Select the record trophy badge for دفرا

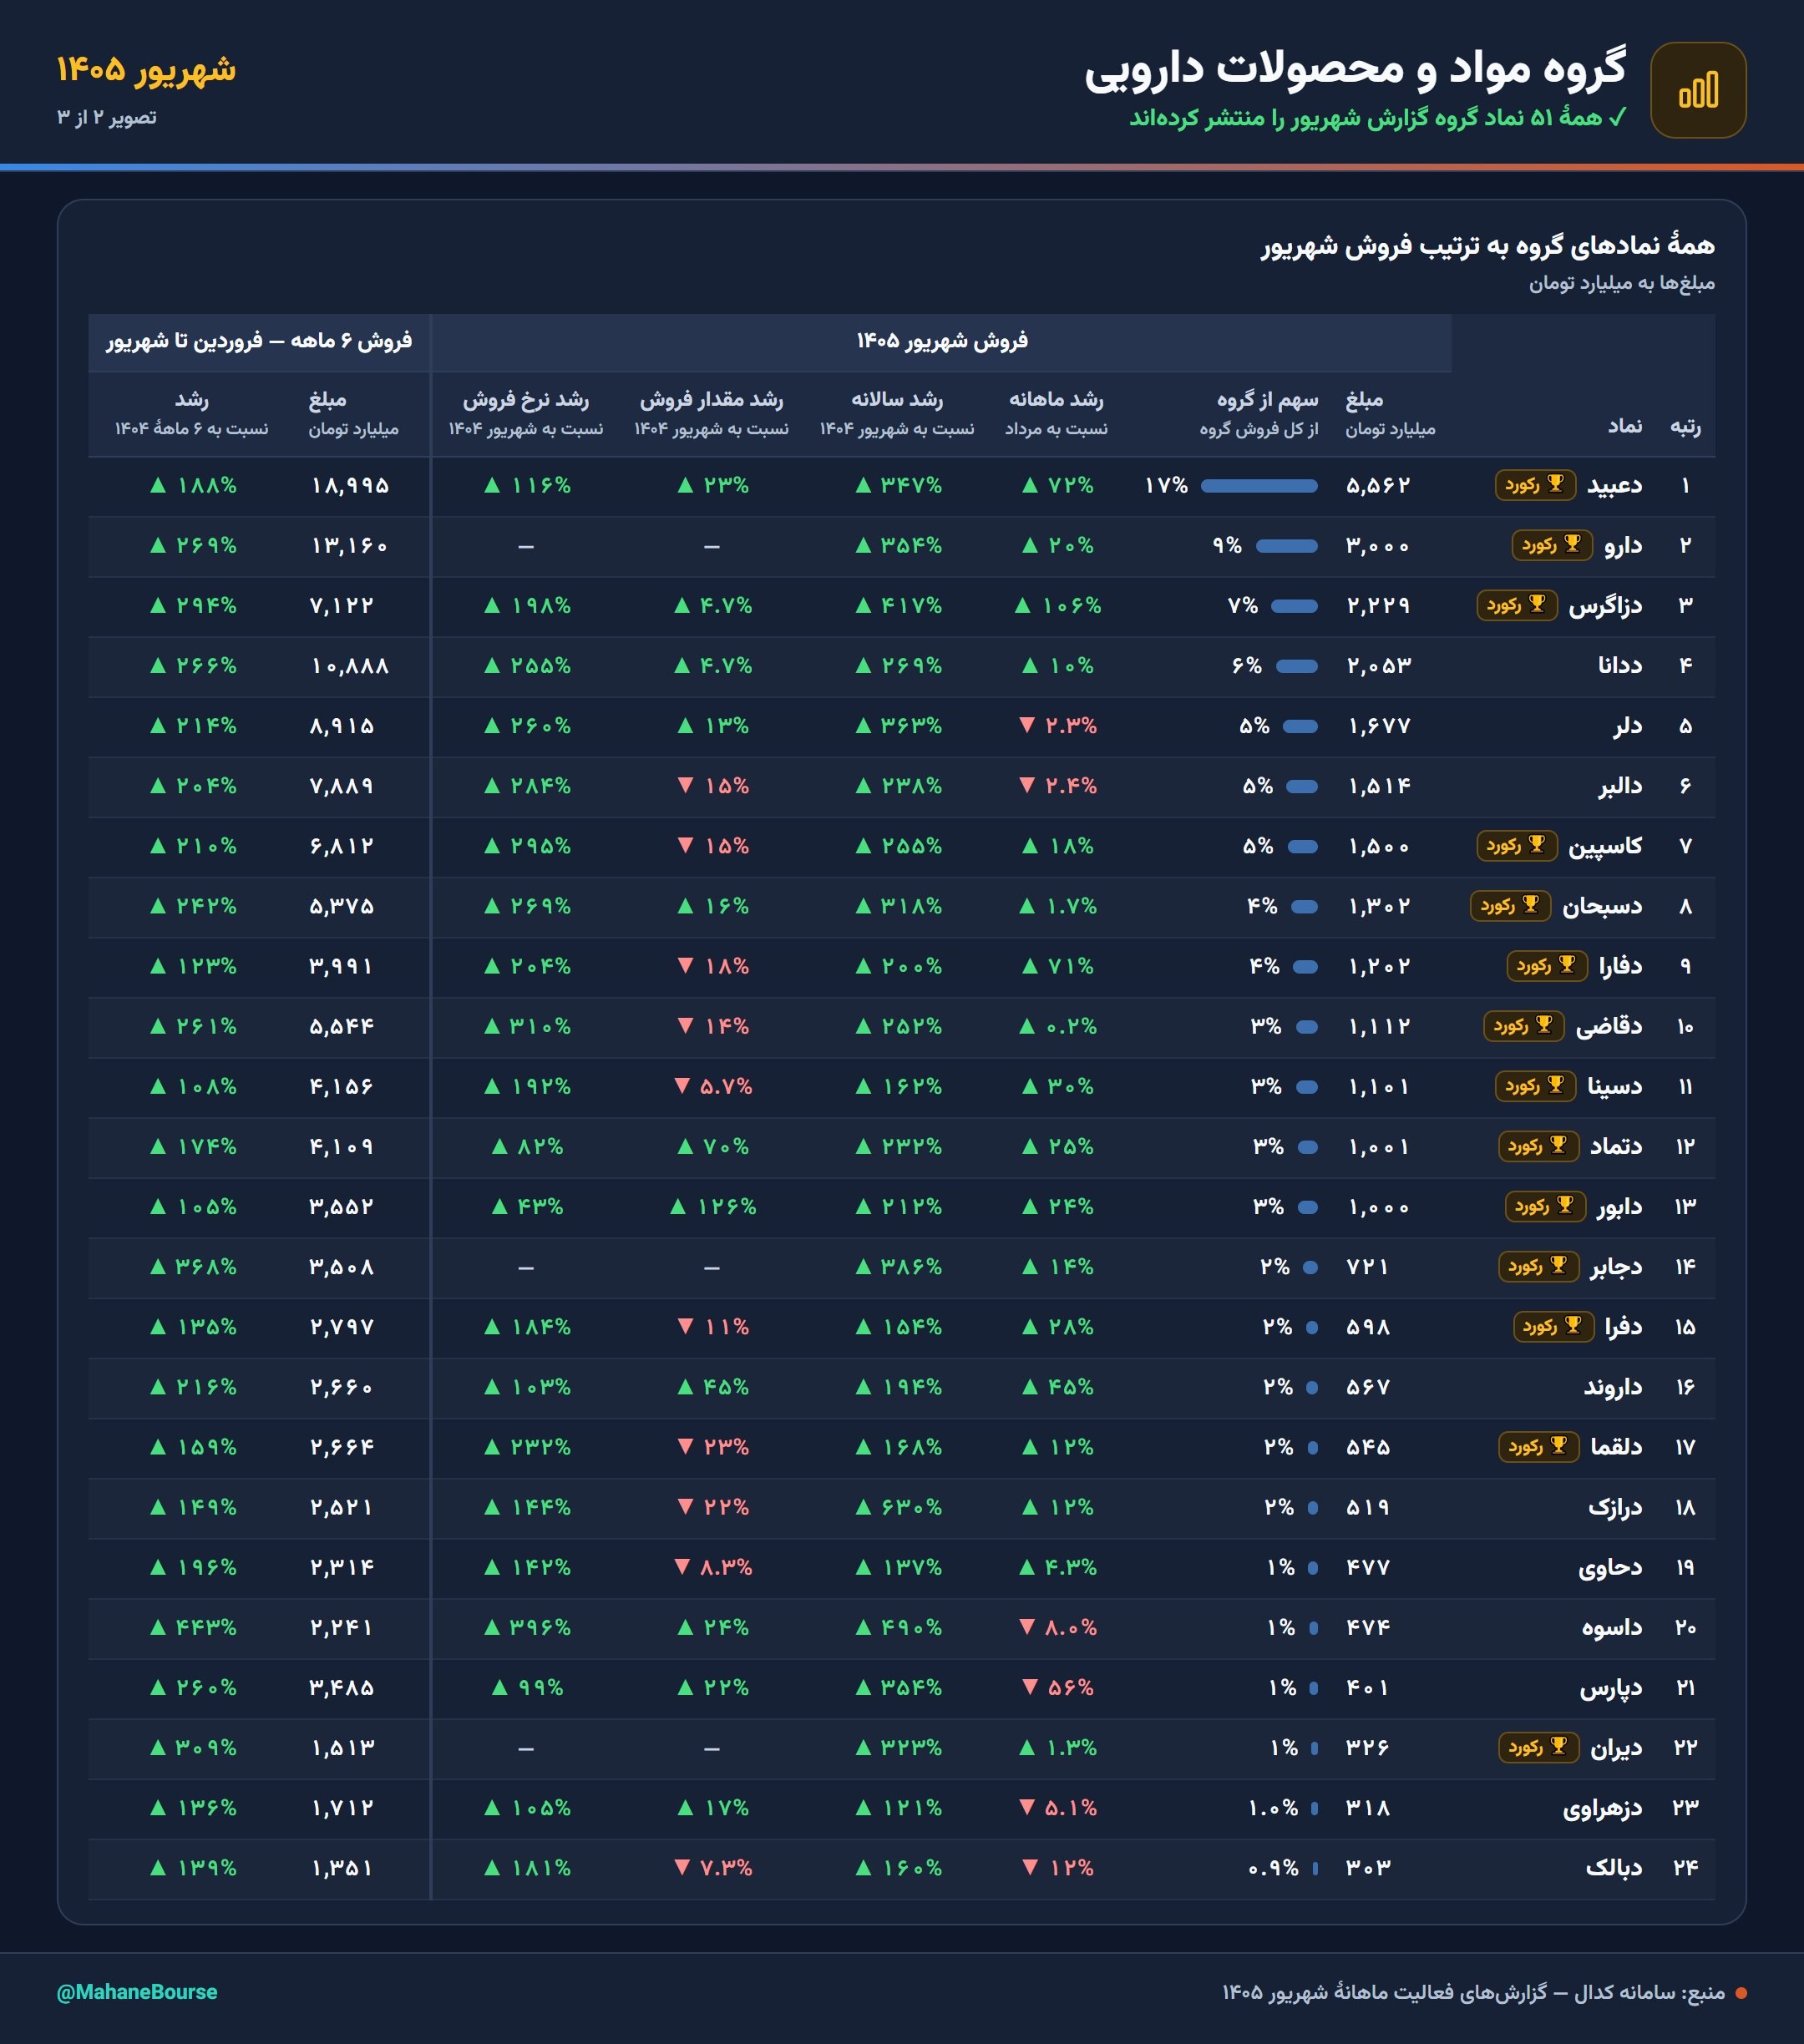(x=1554, y=1326)
